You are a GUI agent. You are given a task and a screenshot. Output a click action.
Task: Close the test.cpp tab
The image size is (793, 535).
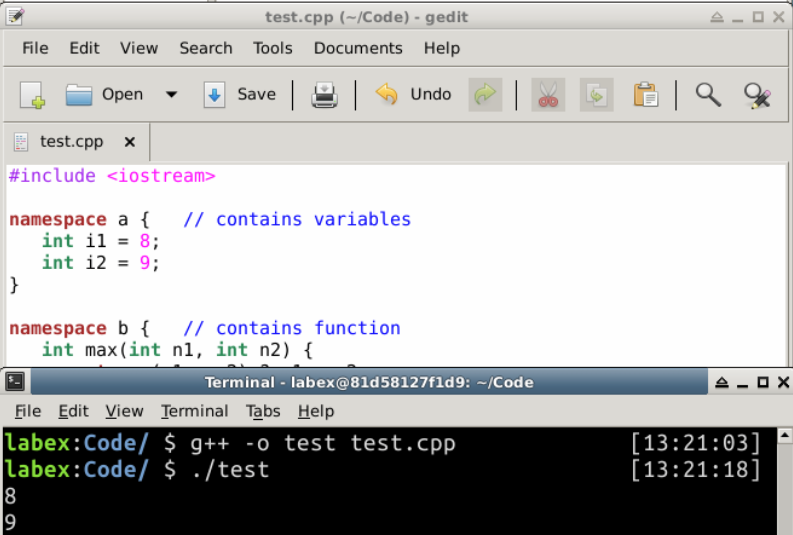[129, 142]
